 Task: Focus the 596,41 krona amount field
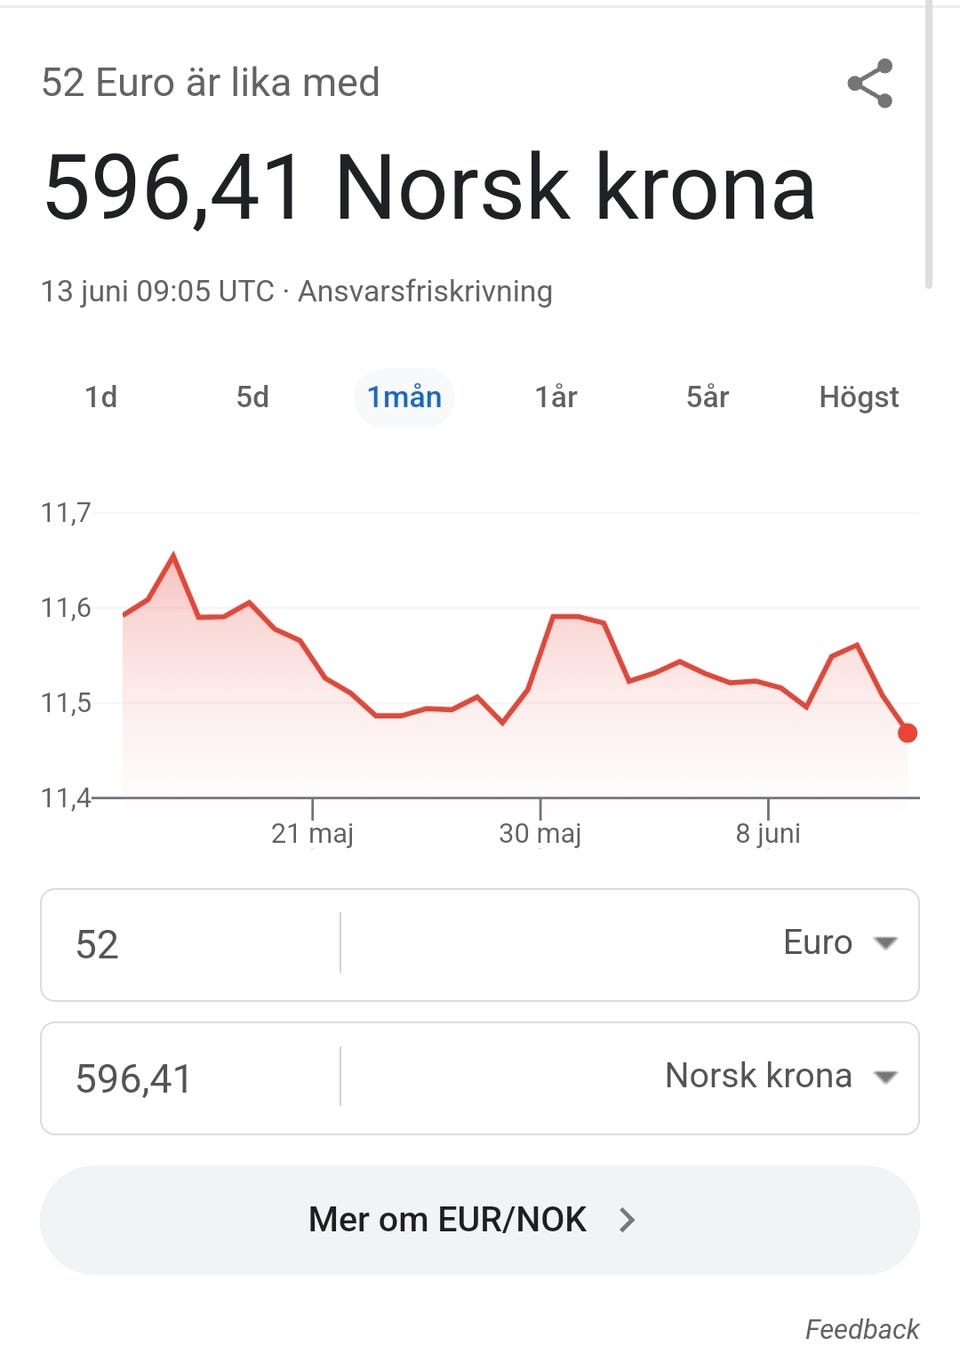190,1078
